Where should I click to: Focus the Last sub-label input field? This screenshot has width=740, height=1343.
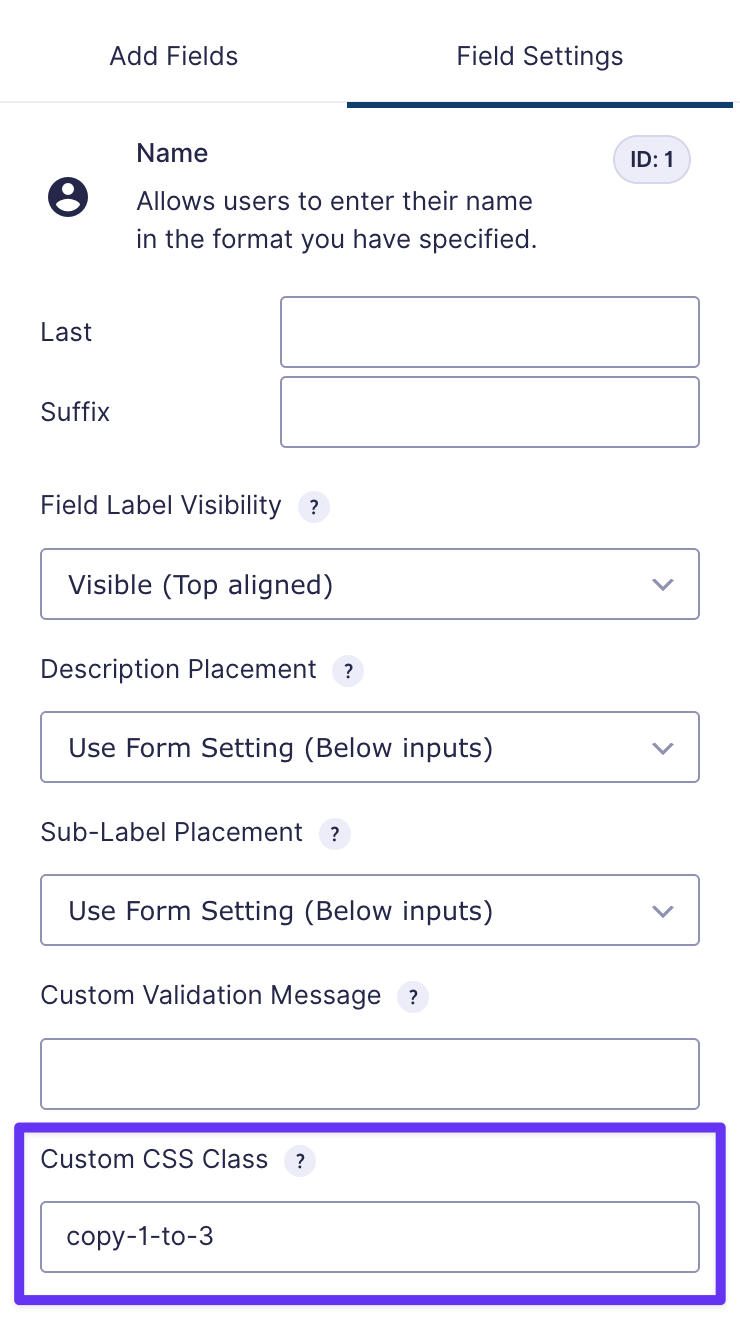point(490,332)
